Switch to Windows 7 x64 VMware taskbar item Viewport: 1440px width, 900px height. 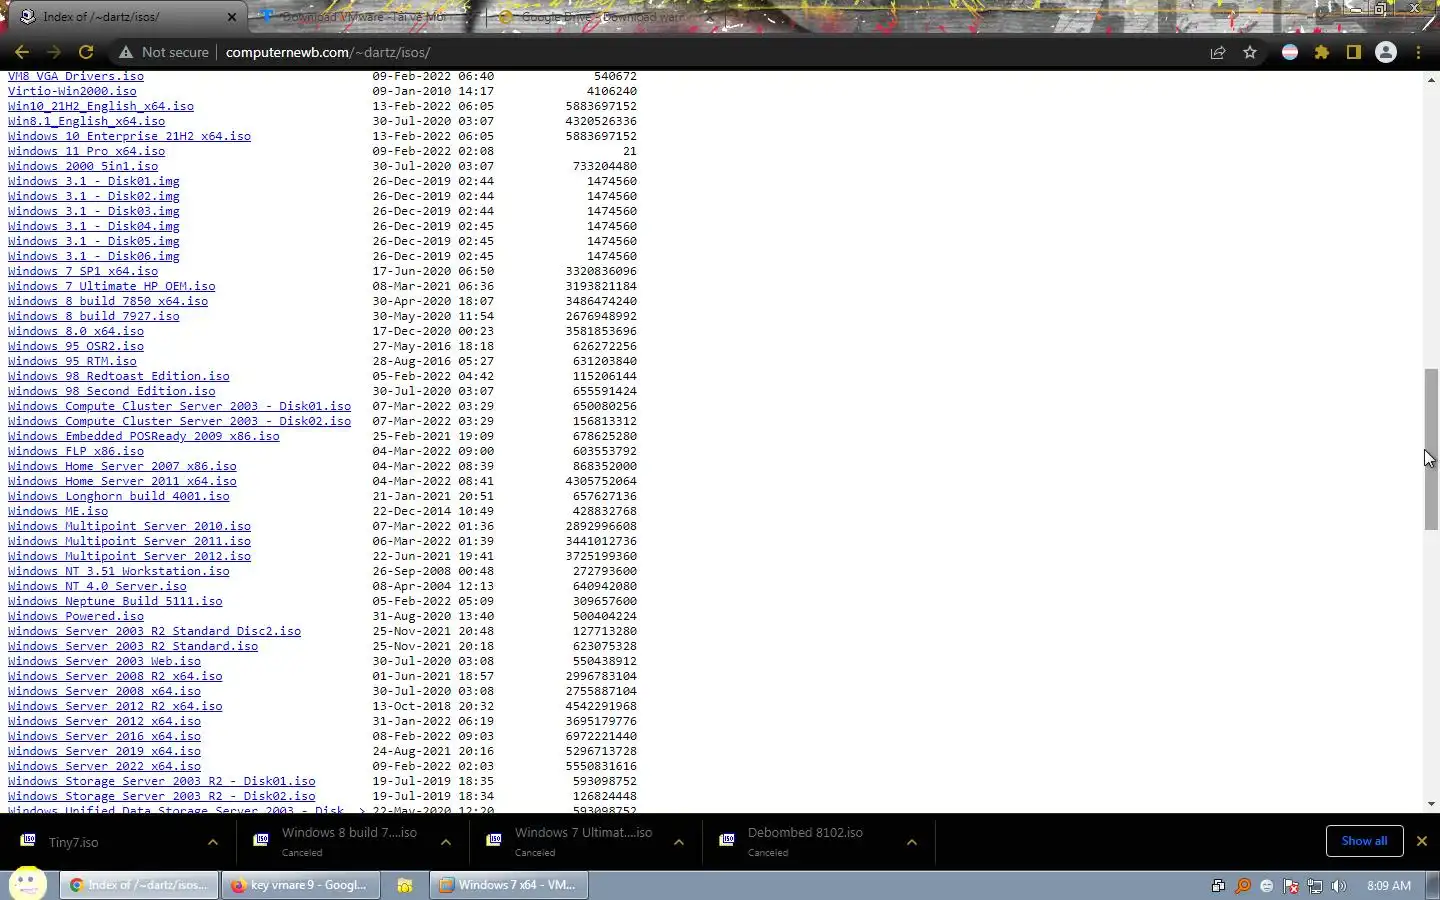(x=509, y=885)
